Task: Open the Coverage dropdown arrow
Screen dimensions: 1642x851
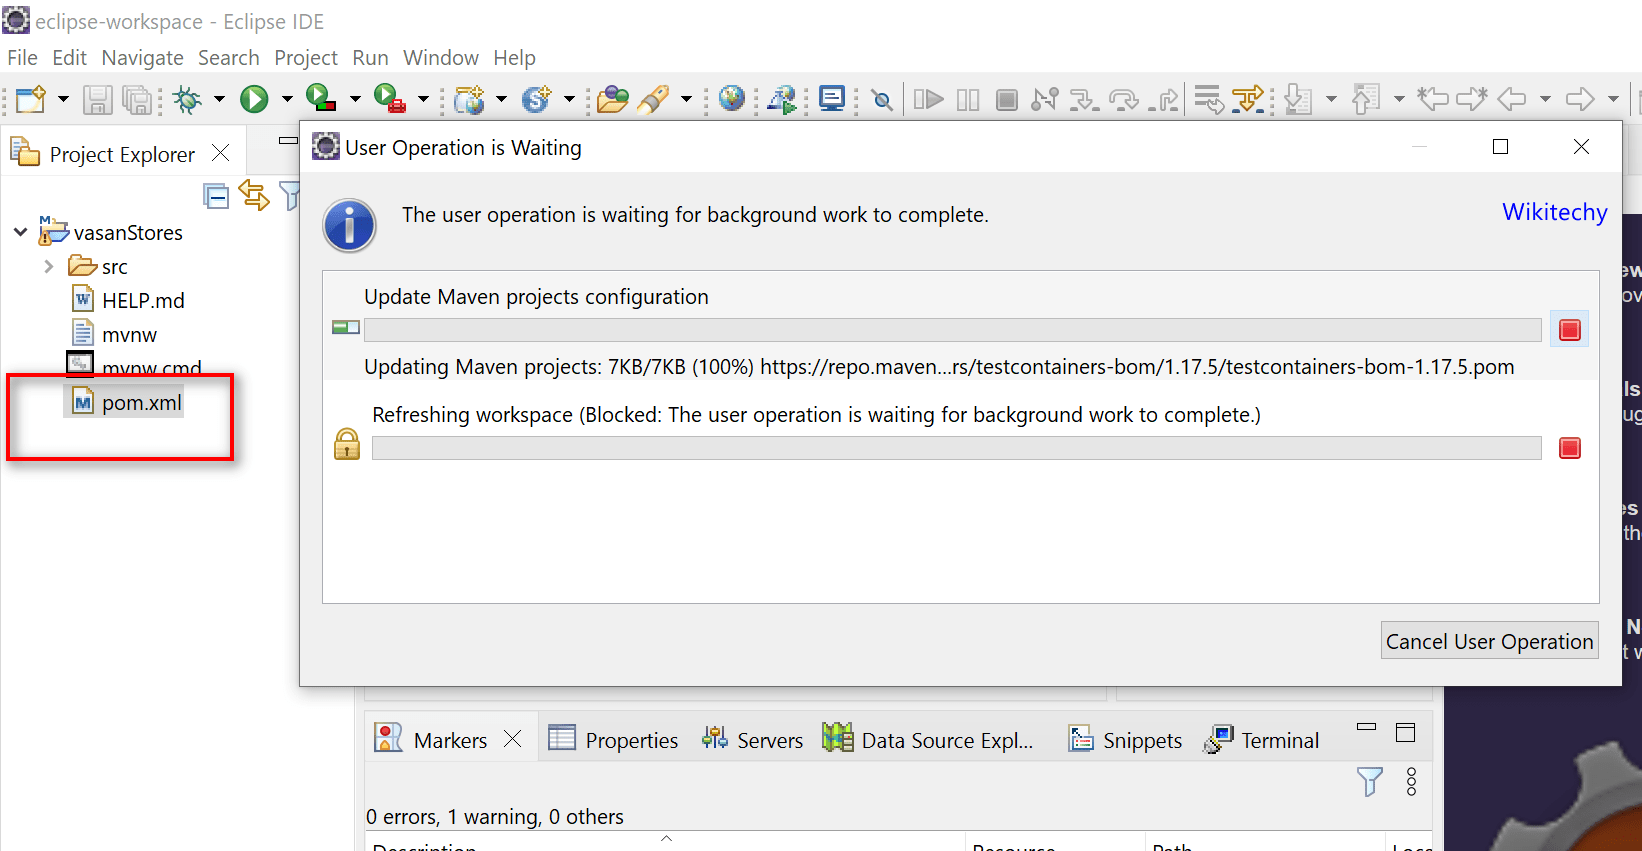Action: [x=355, y=99]
